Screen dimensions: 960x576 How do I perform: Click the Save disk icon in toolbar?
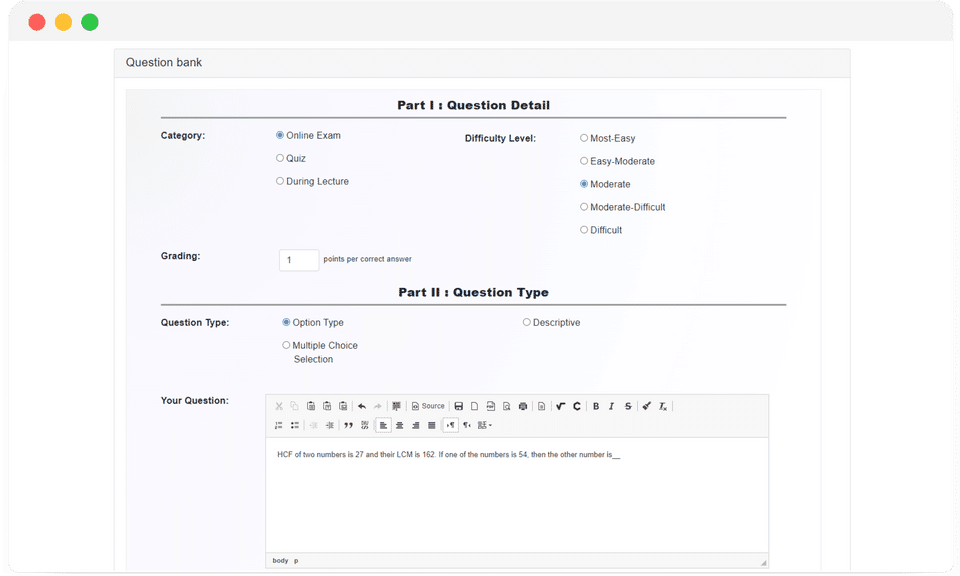click(459, 406)
